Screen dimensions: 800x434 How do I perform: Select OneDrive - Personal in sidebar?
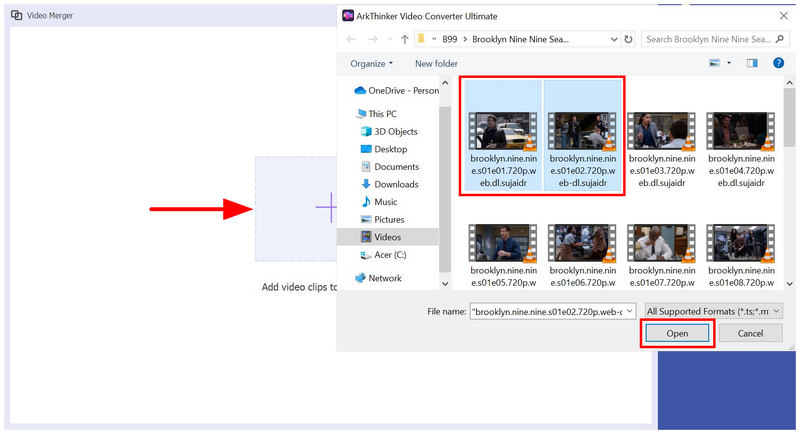pos(396,90)
